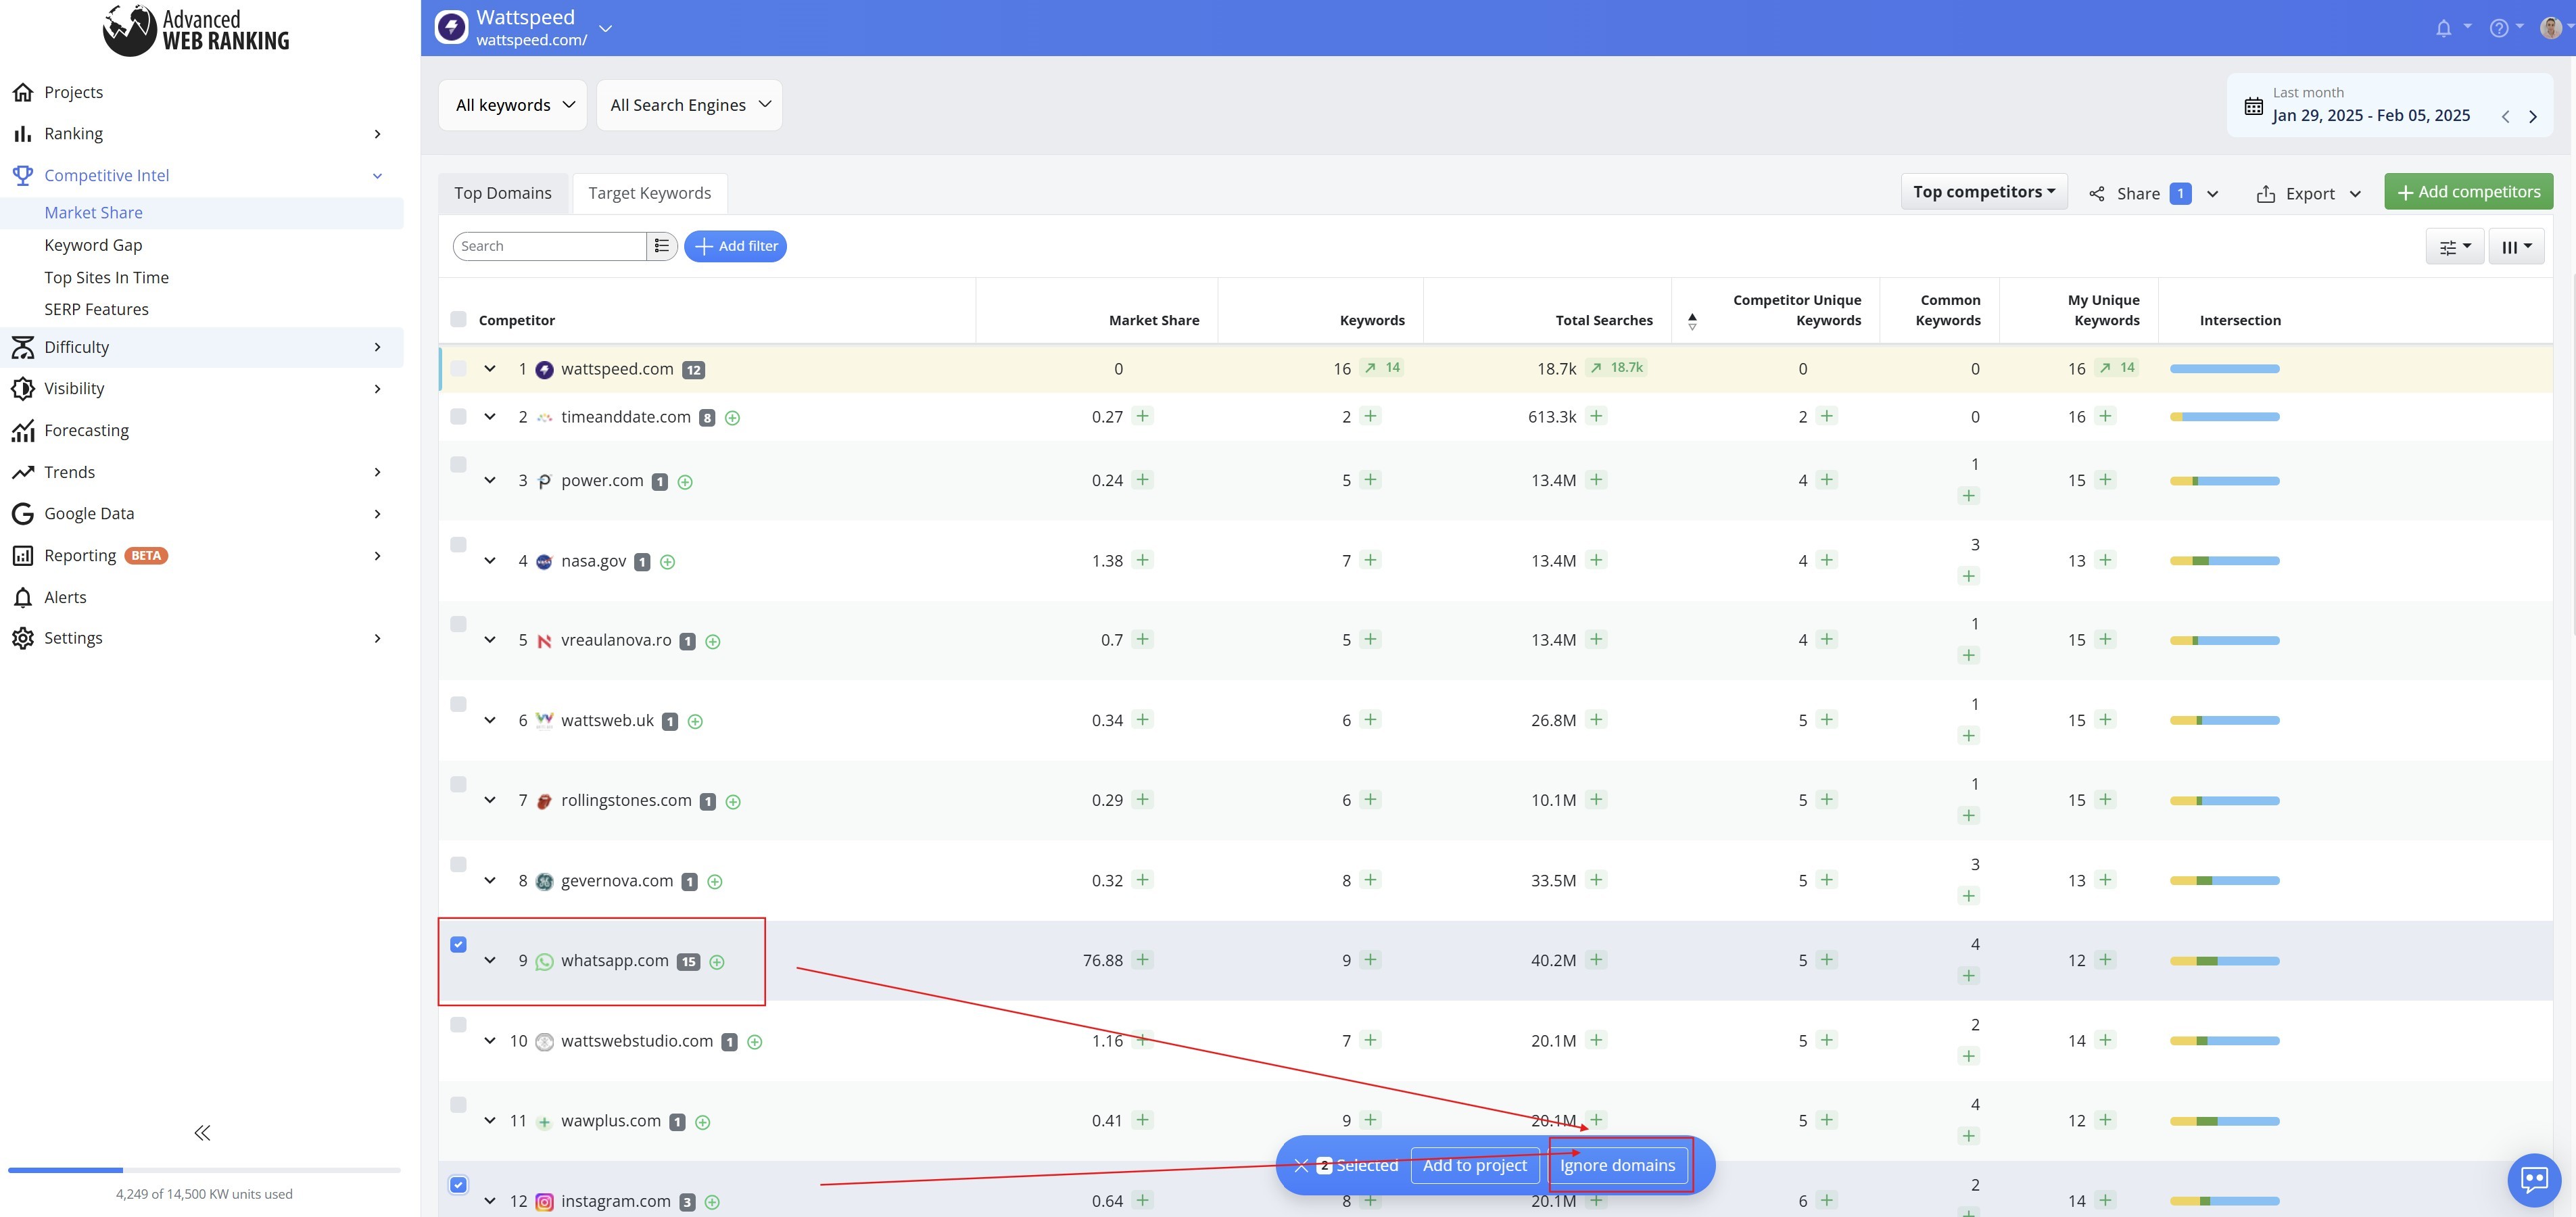Add wattswebstudio.com competitor plus icon

pos(754,1042)
